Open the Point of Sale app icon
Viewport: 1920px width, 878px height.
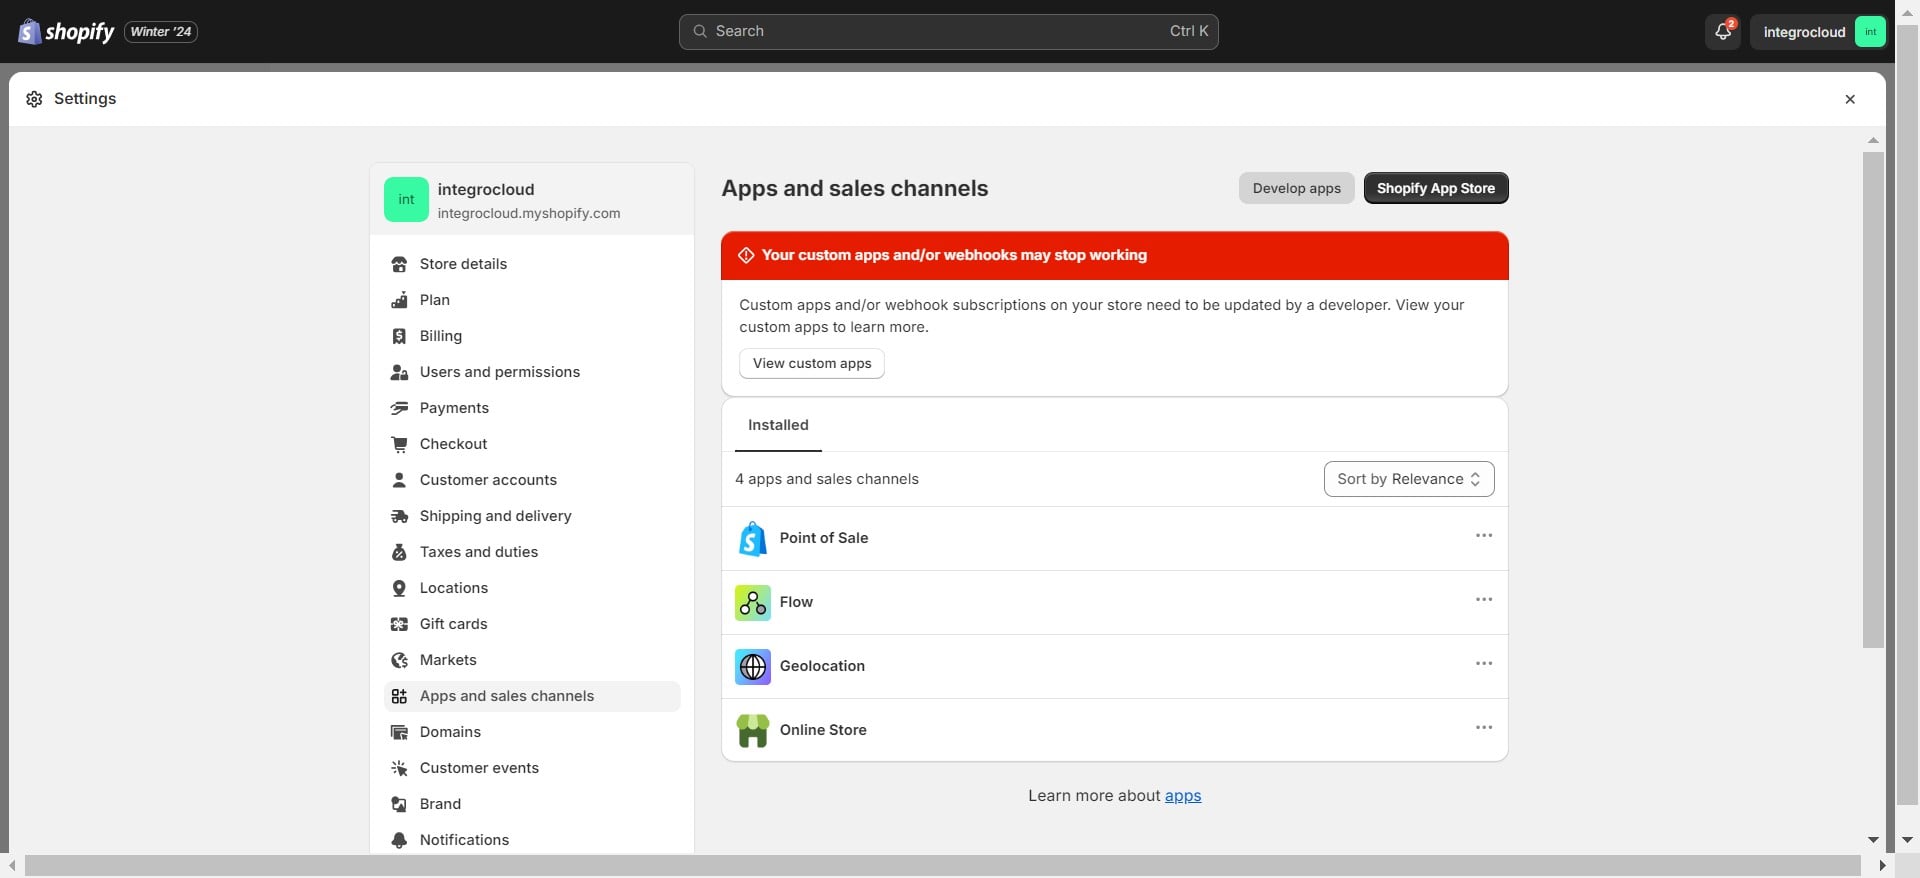752,538
